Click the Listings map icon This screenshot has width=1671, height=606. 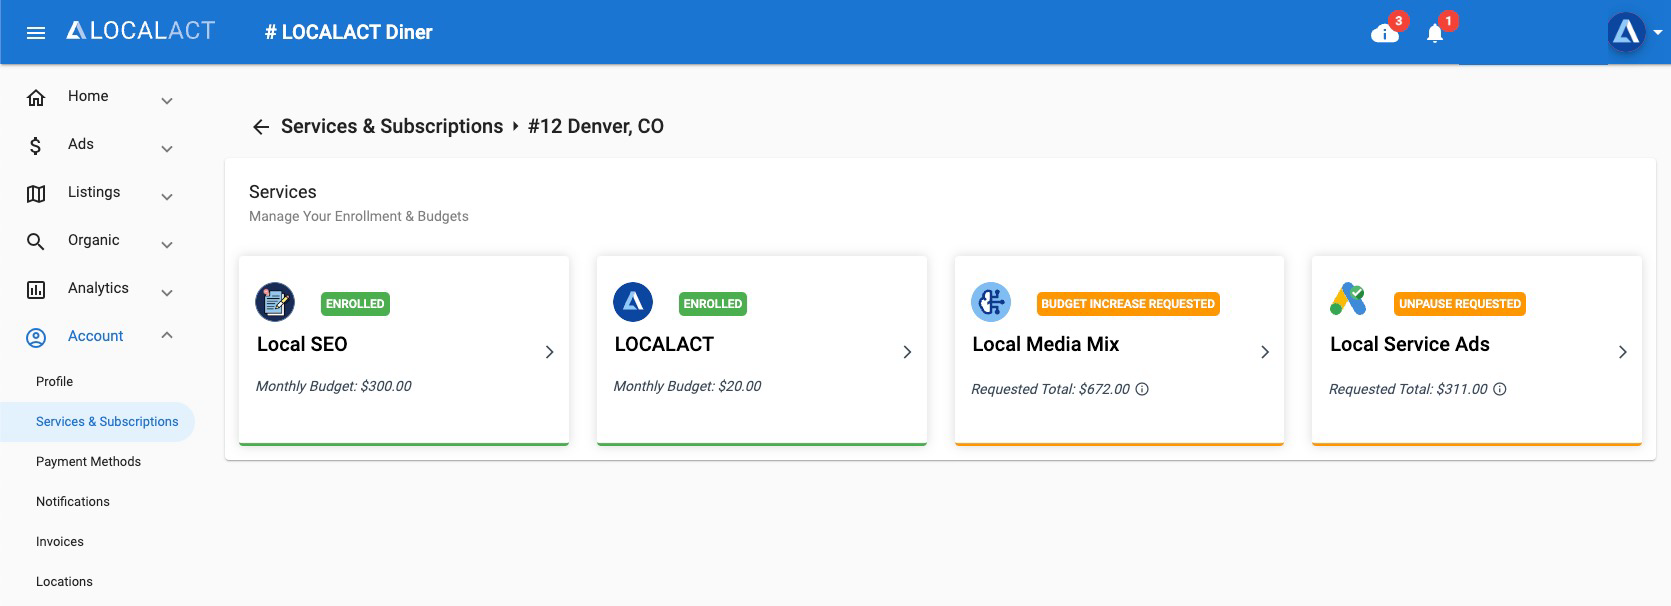point(36,194)
